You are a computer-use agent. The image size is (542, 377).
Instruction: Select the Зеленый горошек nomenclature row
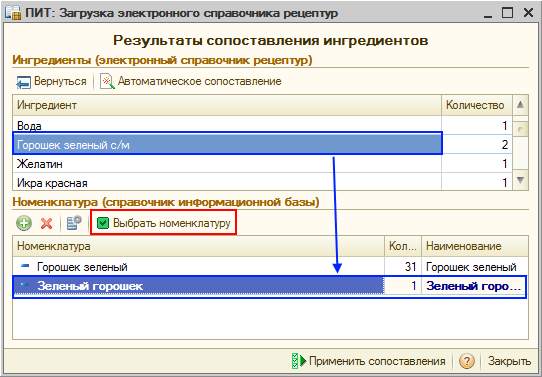click(x=270, y=286)
